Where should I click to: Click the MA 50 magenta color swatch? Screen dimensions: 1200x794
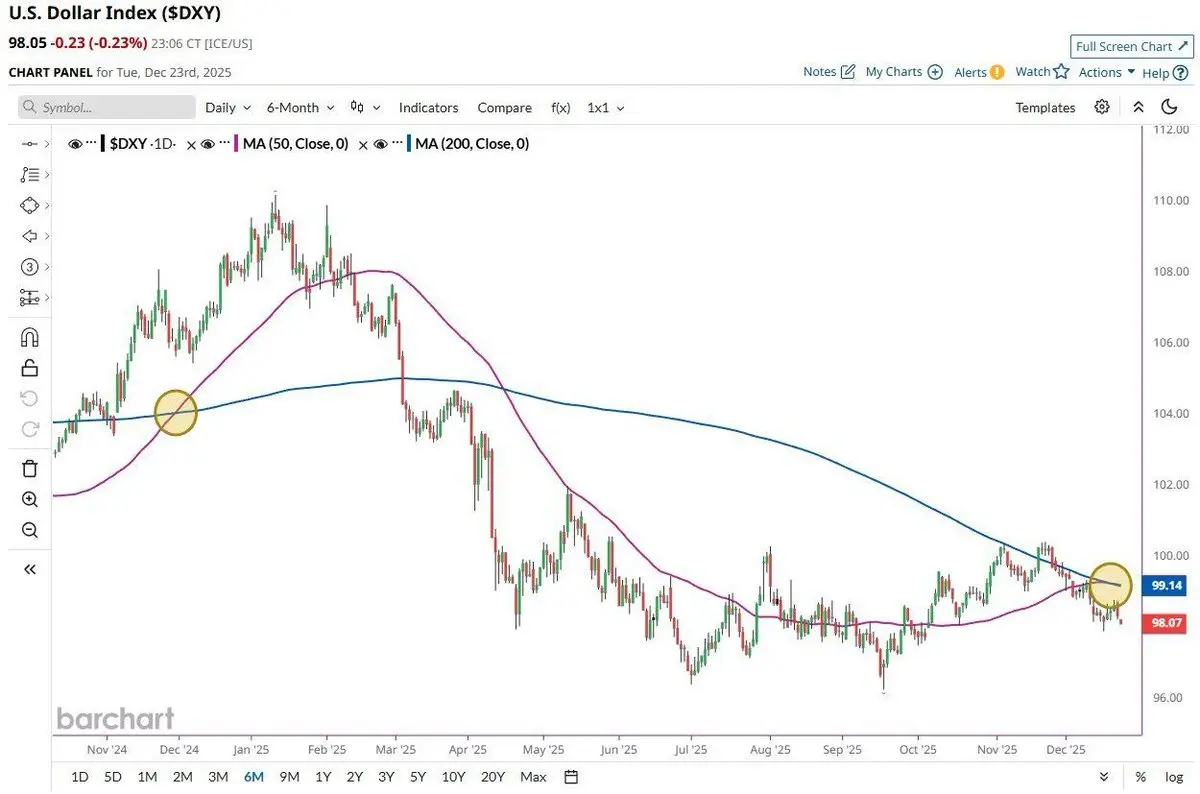237,144
